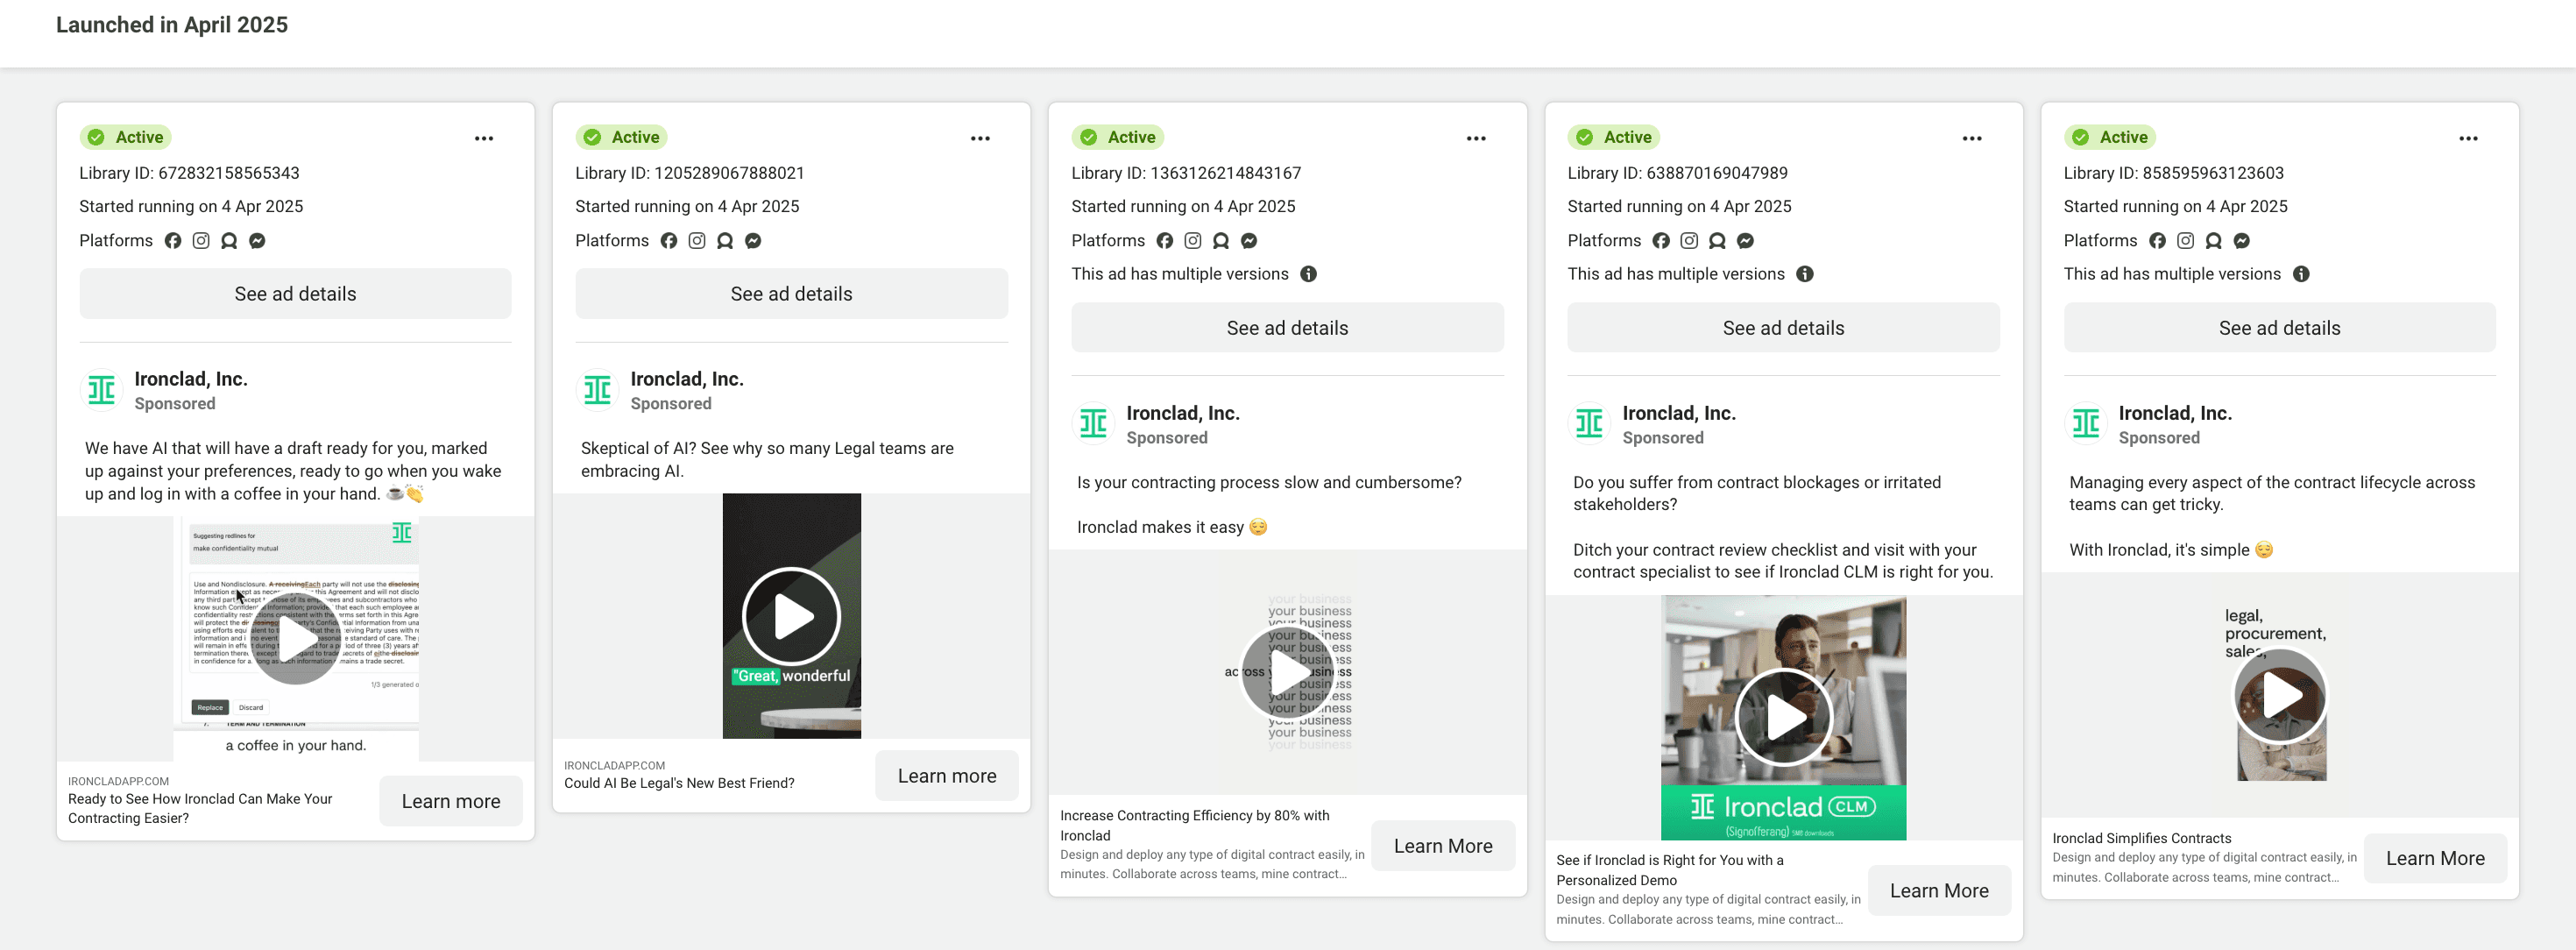This screenshot has height=950, width=2576.
Task: Open three-dot menu for ad 1363126214843167
Action: click(x=1476, y=138)
